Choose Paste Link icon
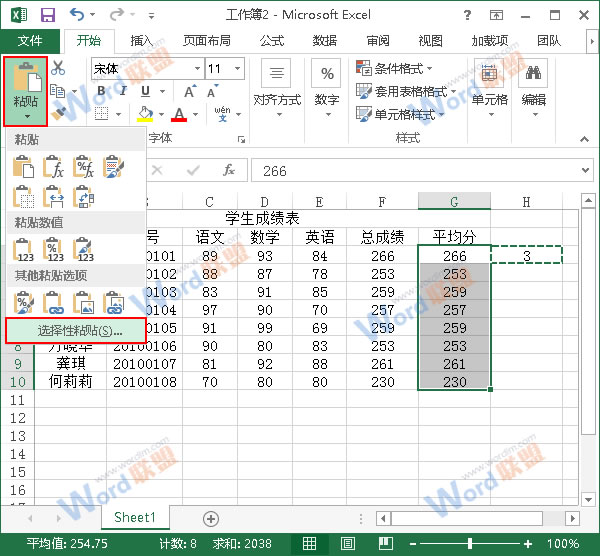The height and width of the screenshot is (556, 600). tap(53, 303)
